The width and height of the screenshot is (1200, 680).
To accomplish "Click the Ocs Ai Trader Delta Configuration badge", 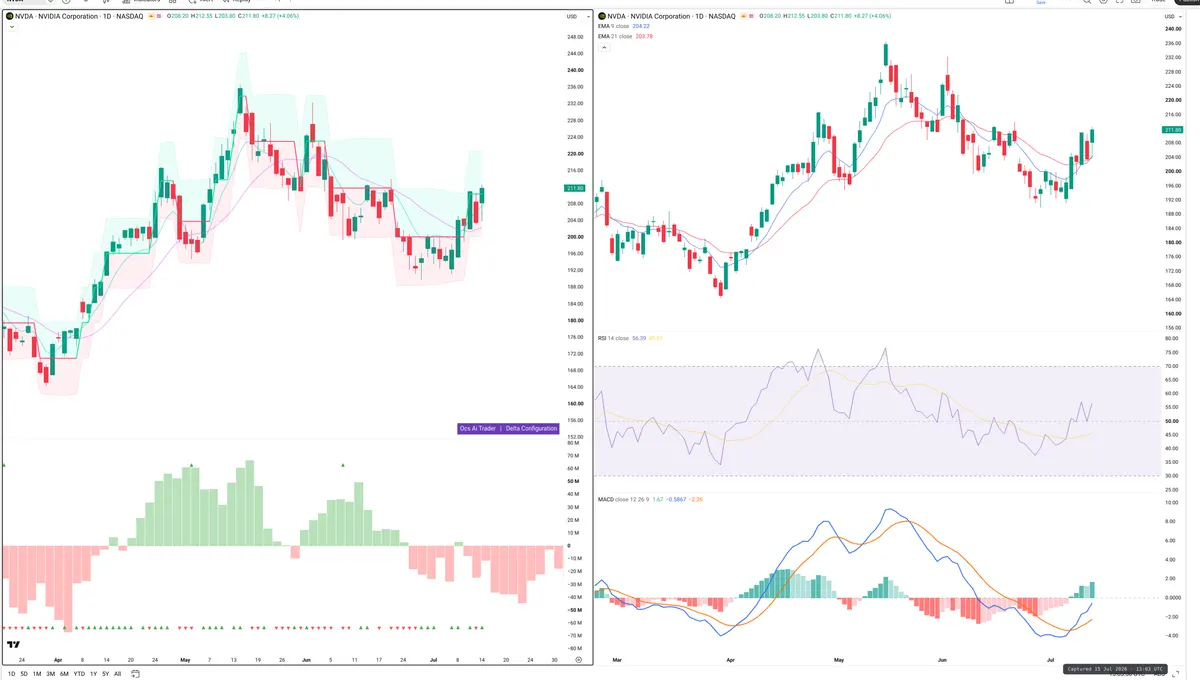I will [x=508, y=428].
